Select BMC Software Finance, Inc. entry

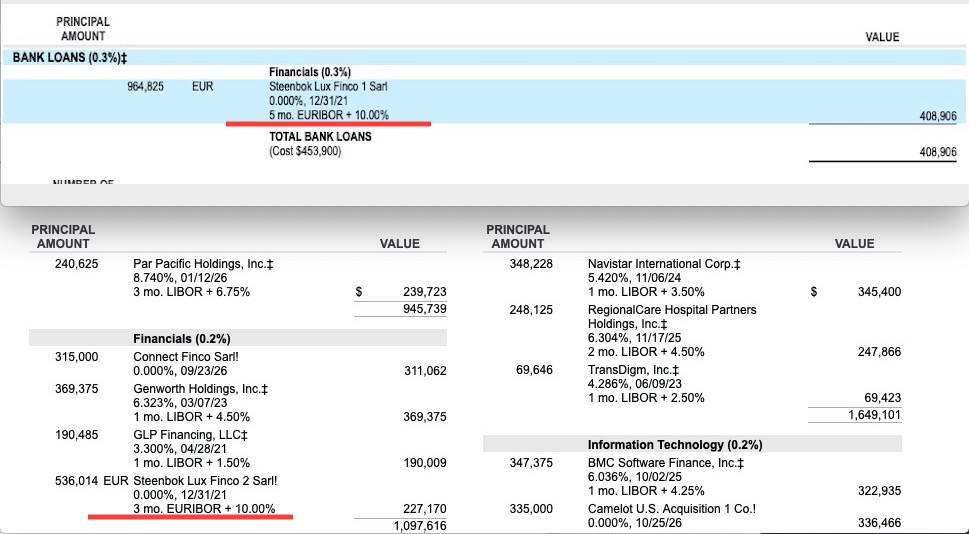(x=666, y=462)
